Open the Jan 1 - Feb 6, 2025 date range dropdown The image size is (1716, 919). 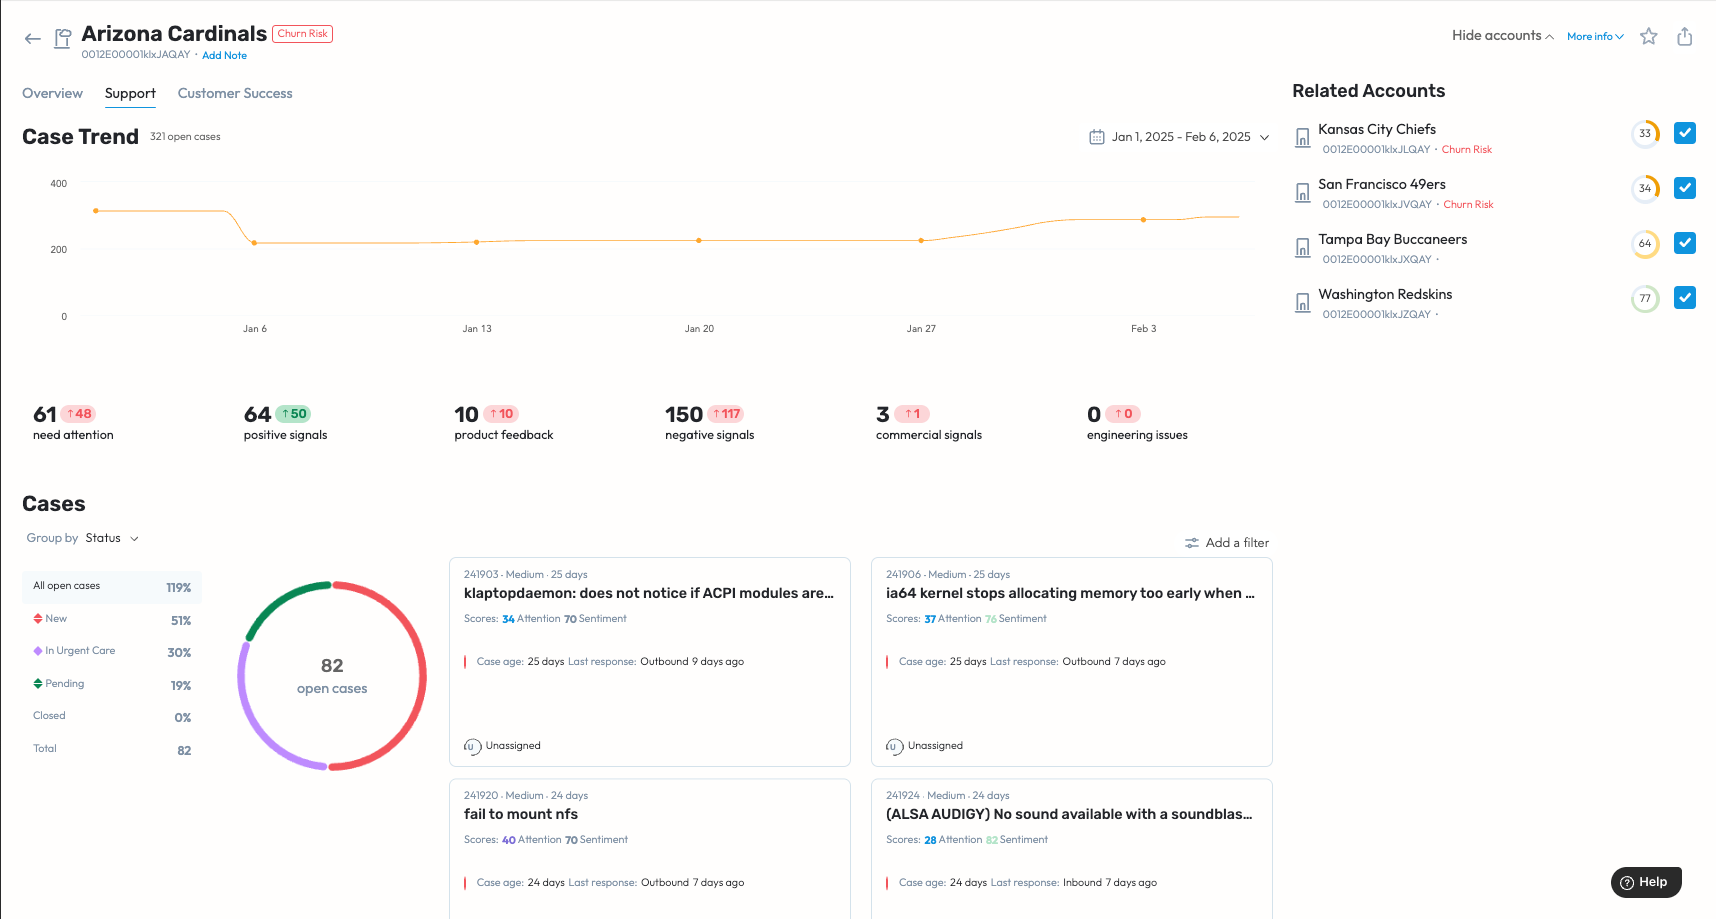1180,137
